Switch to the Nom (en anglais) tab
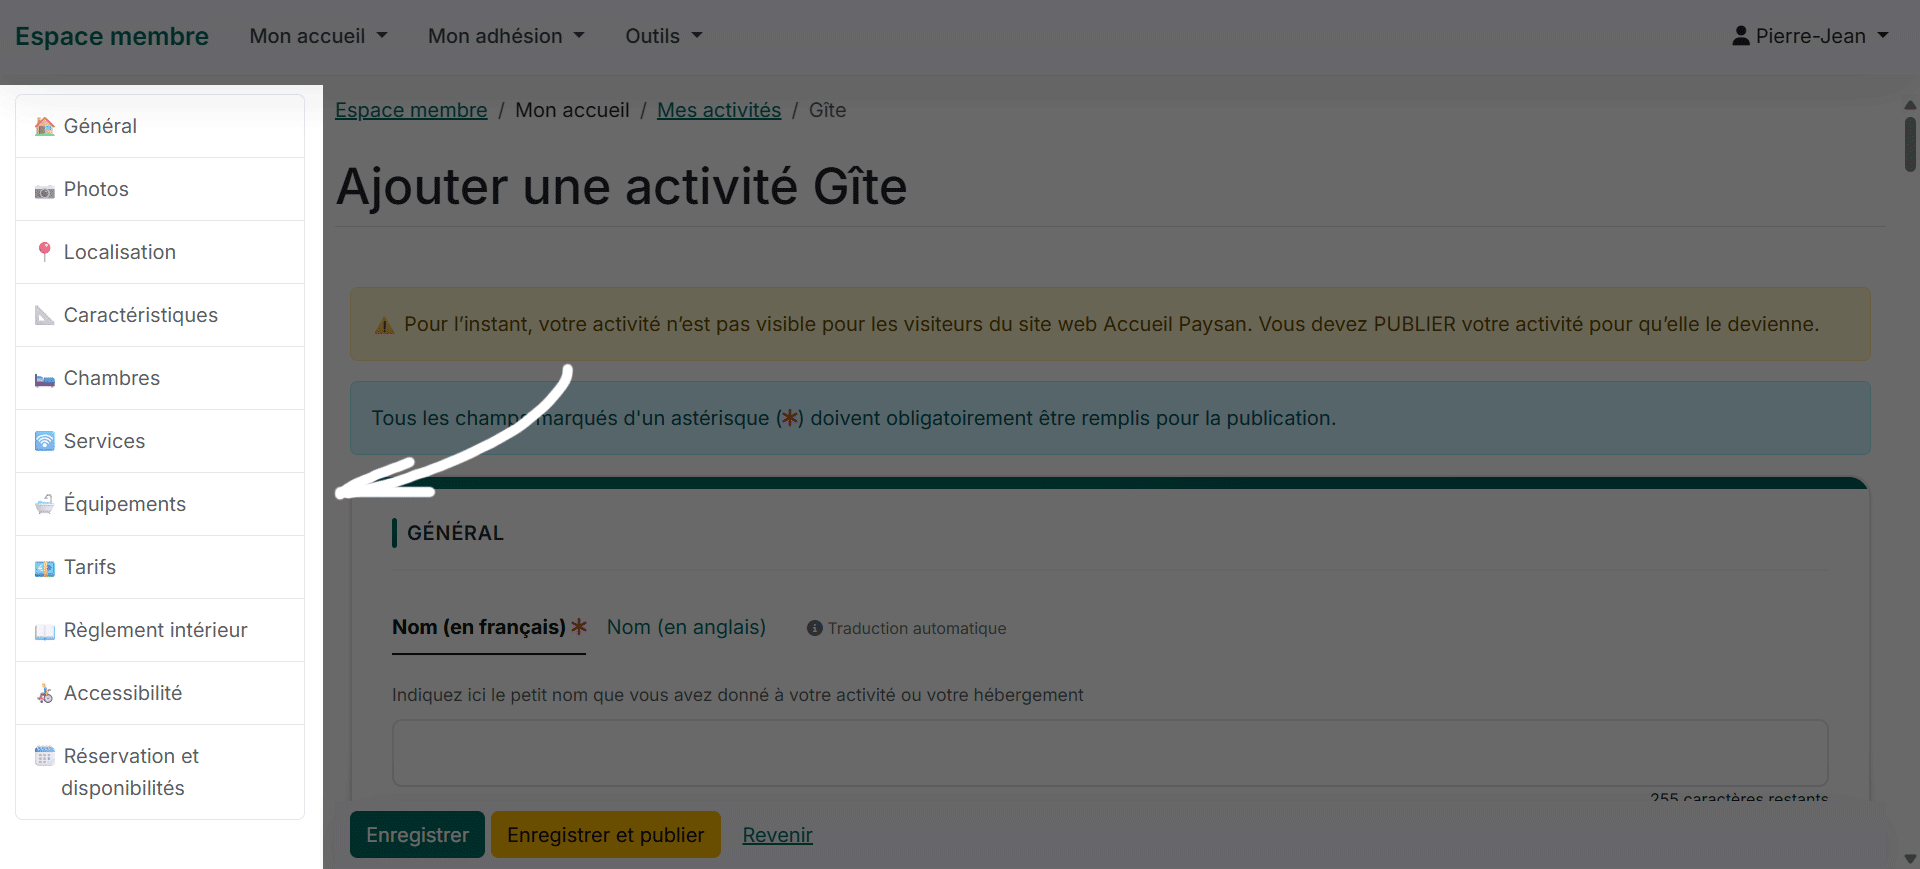The height and width of the screenshot is (869, 1920). [686, 627]
